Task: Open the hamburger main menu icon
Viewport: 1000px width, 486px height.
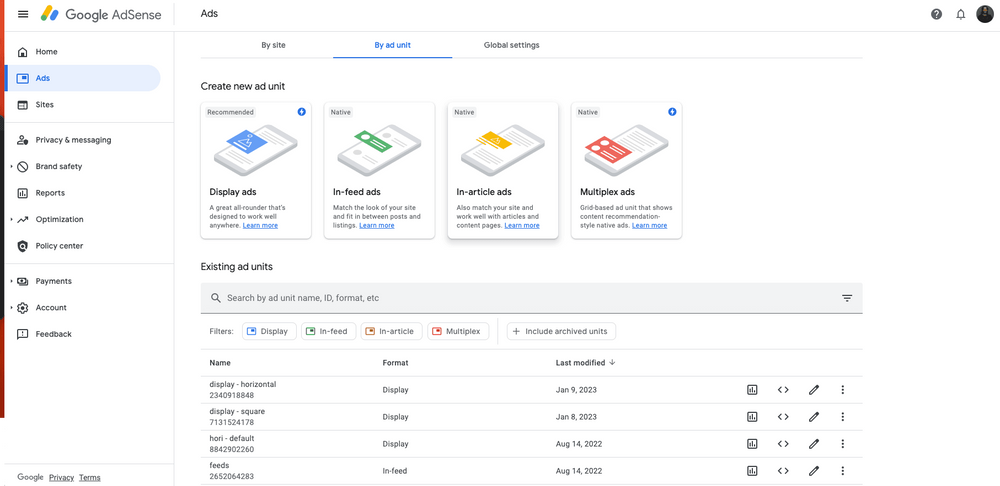Action: click(x=23, y=14)
